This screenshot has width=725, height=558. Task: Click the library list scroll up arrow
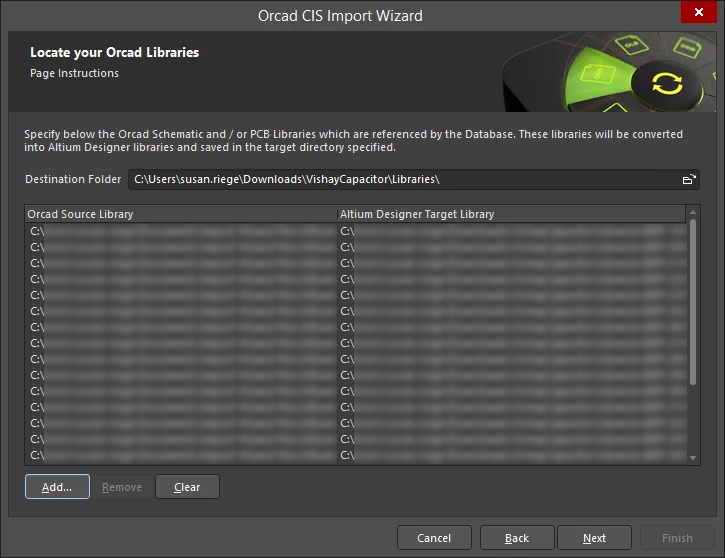693,212
